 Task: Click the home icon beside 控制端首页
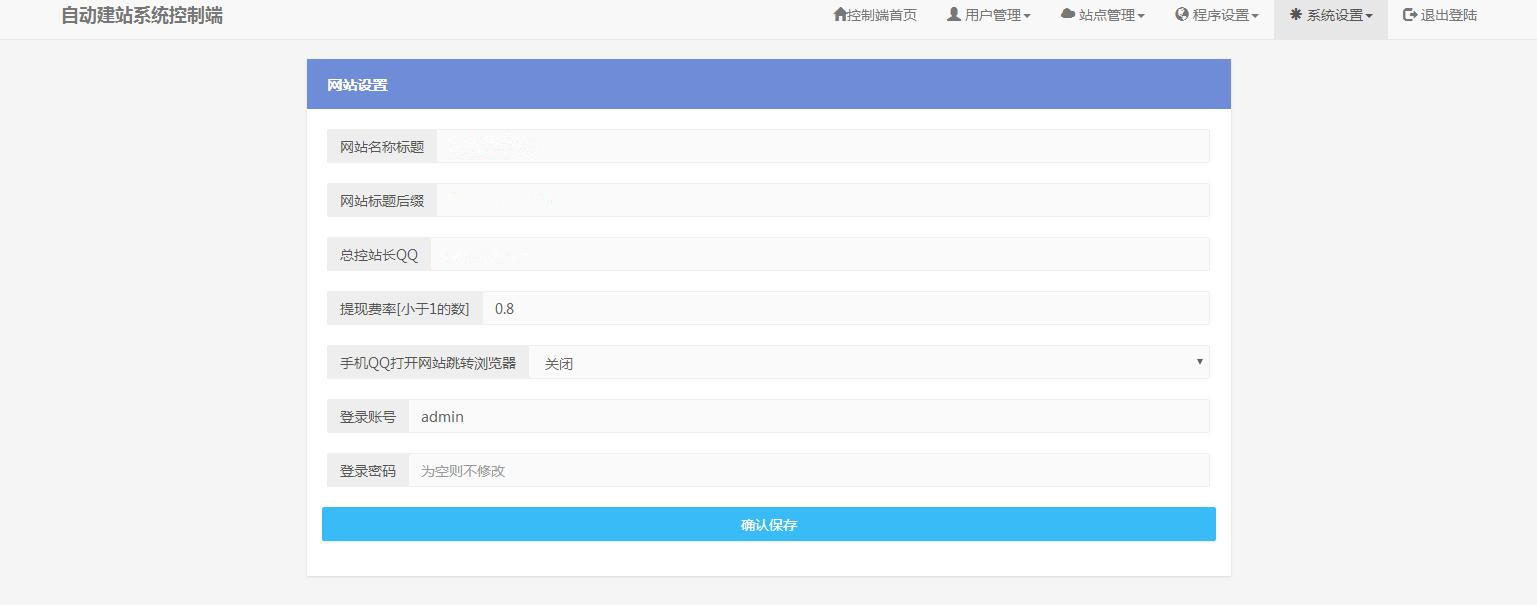point(840,15)
